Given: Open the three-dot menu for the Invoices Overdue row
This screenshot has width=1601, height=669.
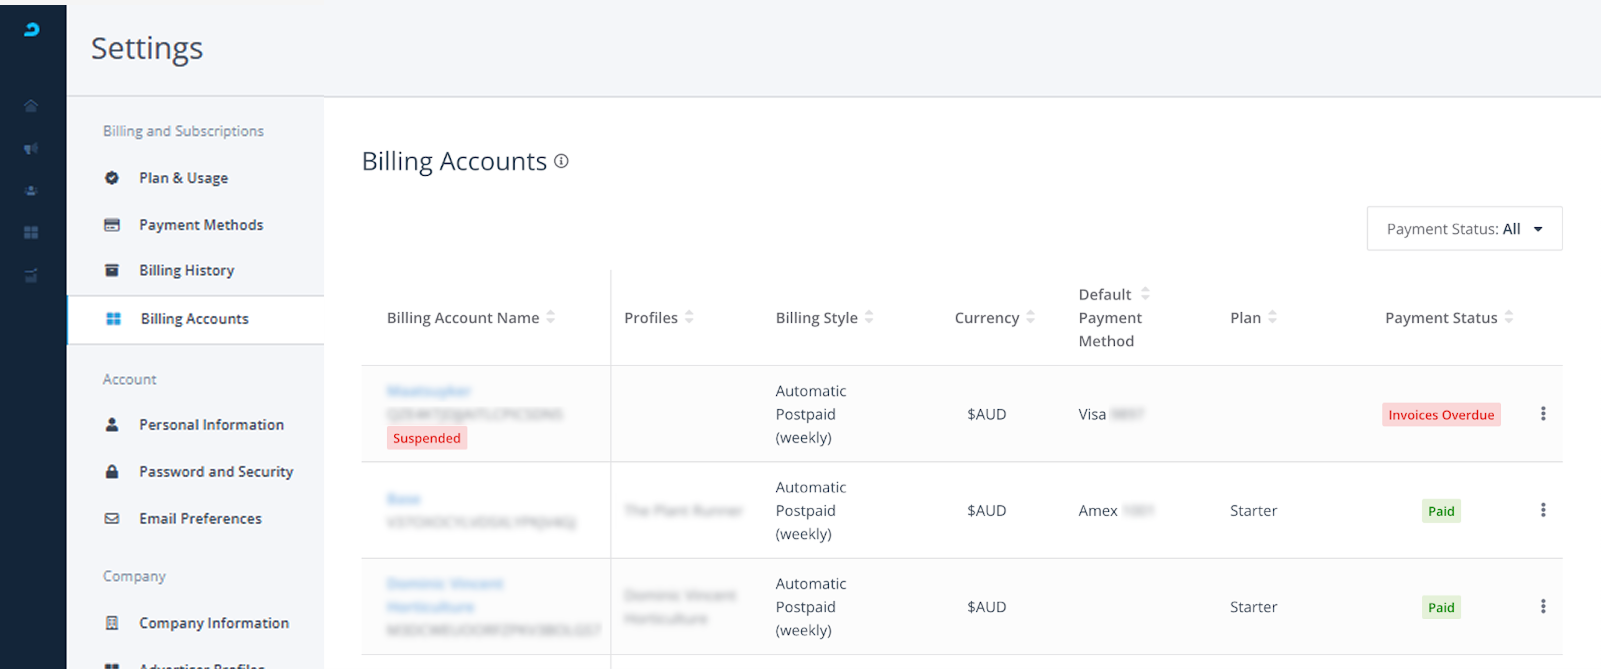Looking at the screenshot, I should coord(1542,414).
